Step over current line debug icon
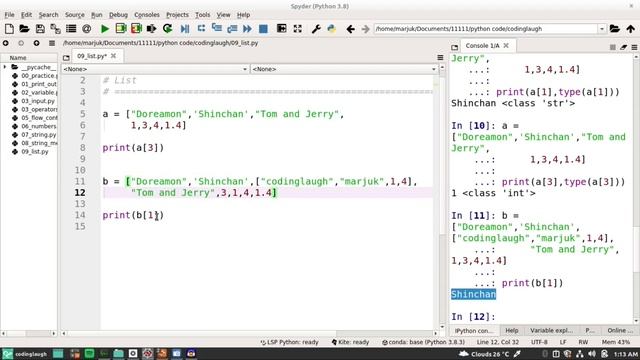Image resolution: width=640 pixels, height=360 pixels. click(x=201, y=28)
